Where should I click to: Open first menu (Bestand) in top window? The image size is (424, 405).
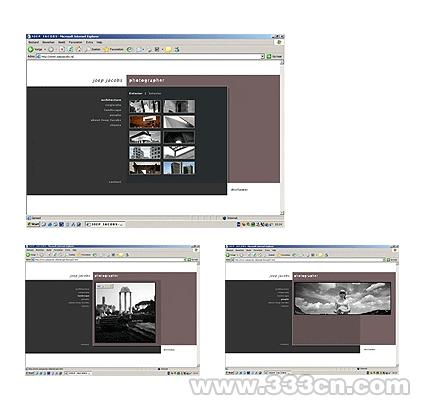(33, 42)
